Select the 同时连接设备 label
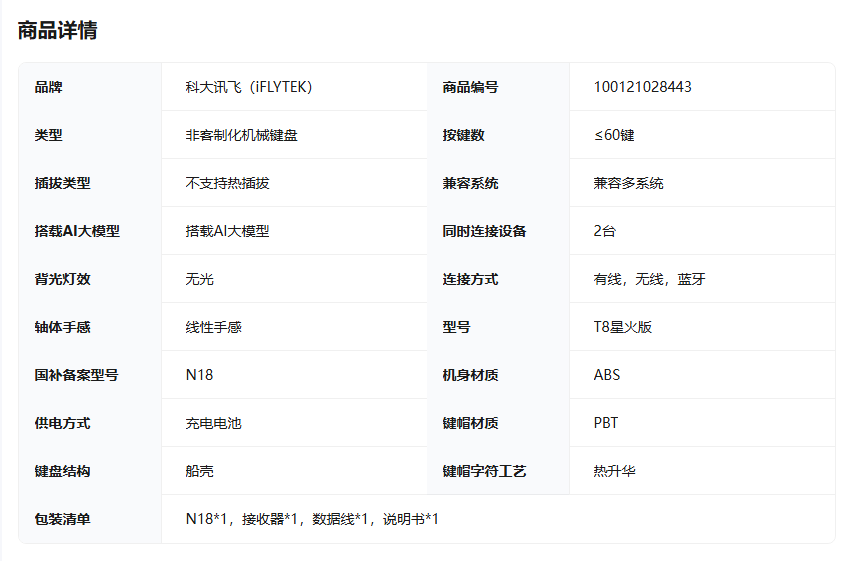The height and width of the screenshot is (561, 843). [x=484, y=231]
